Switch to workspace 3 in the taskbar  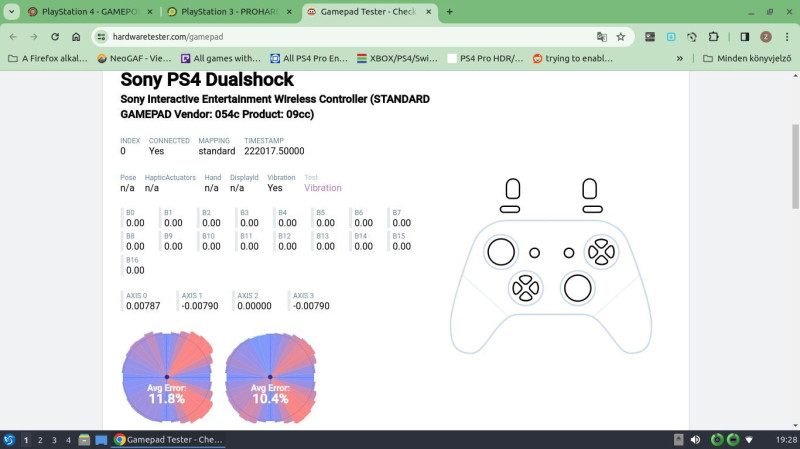(54, 440)
